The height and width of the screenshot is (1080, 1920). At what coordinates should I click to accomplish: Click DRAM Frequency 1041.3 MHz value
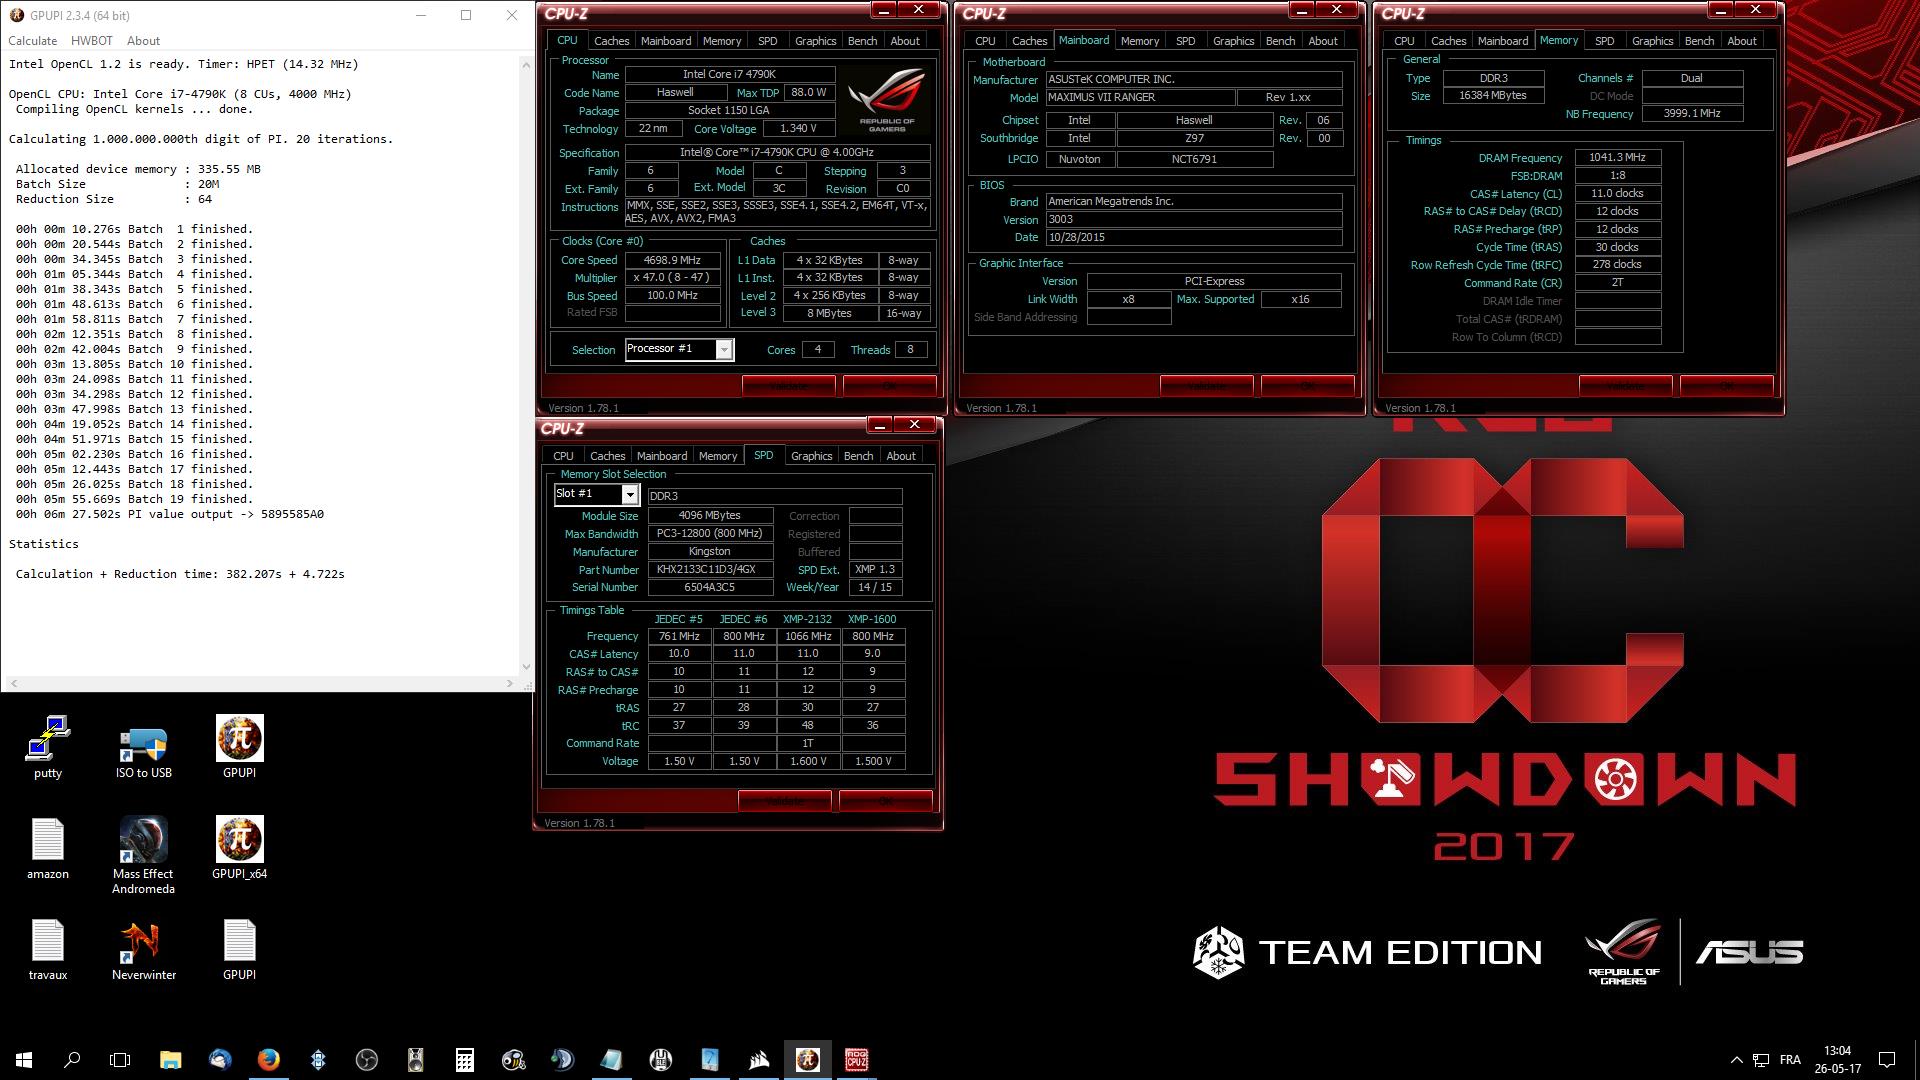pos(1617,157)
